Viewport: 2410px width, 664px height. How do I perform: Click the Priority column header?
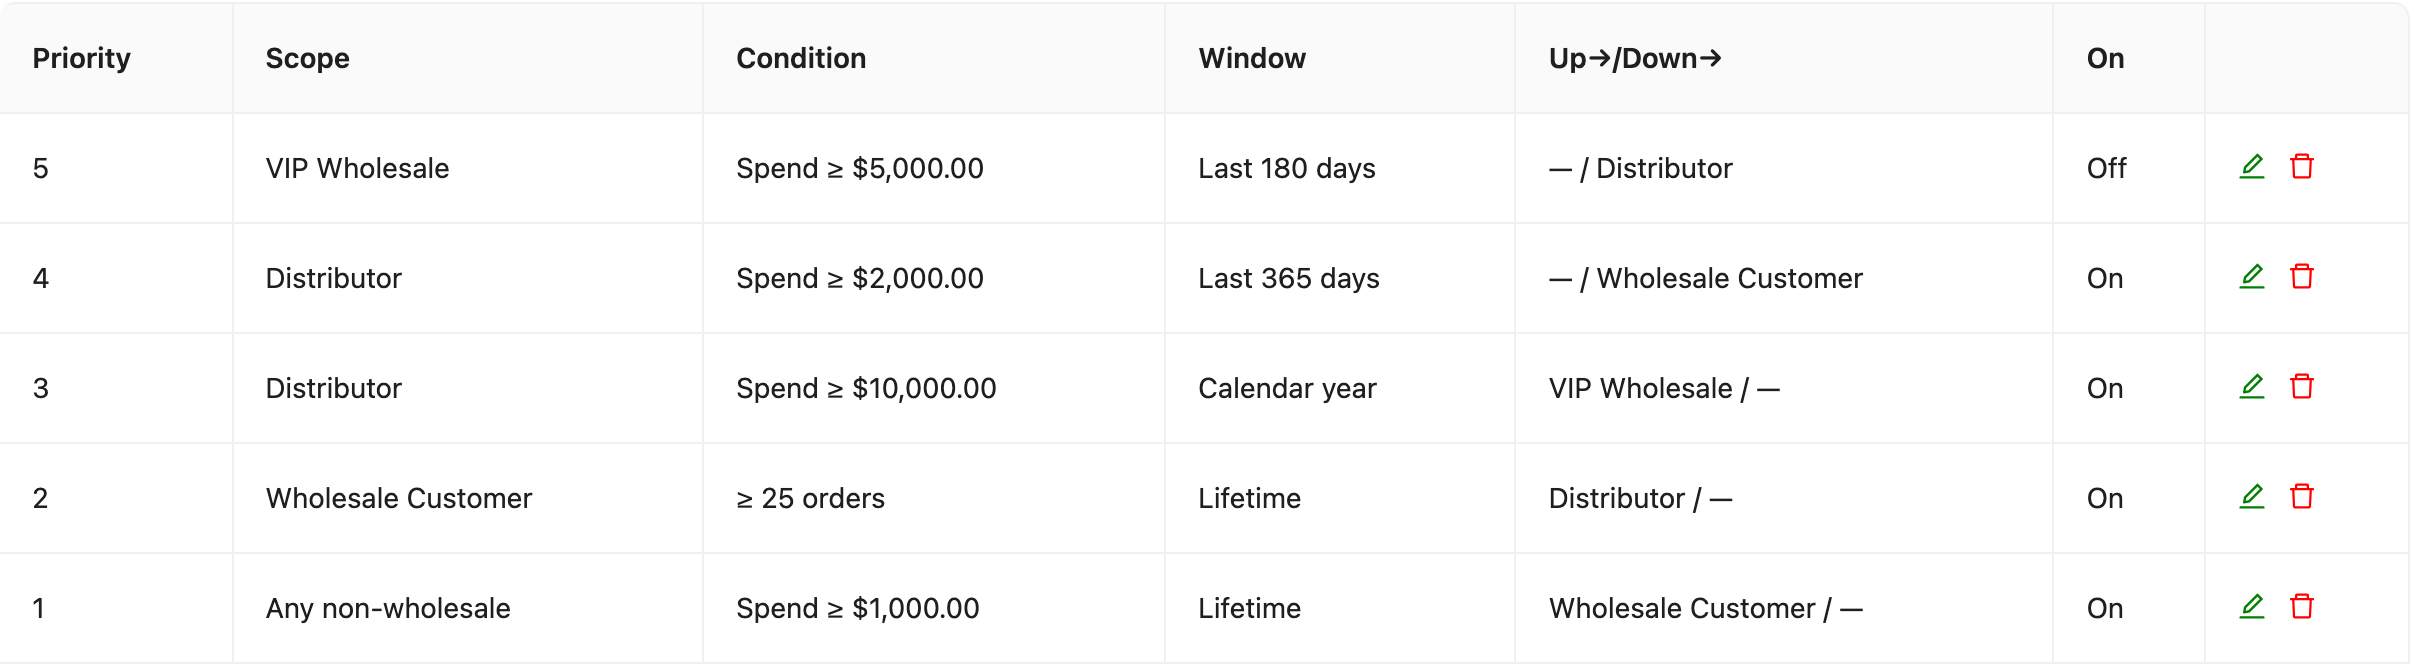pyautogui.click(x=82, y=58)
